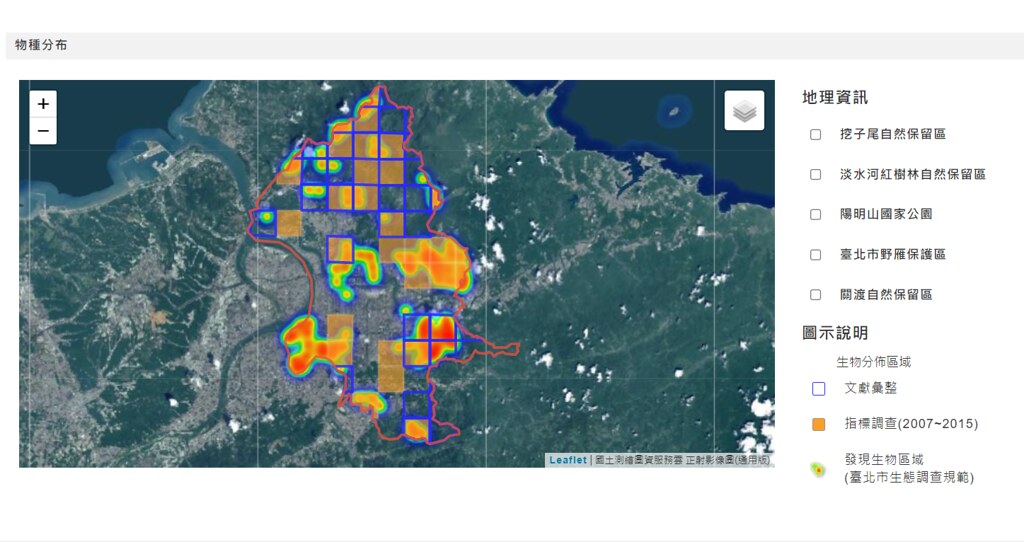The width and height of the screenshot is (1024, 542).
Task: Check 淡水河紅樹林自然保留區 layer
Action: pos(816,174)
